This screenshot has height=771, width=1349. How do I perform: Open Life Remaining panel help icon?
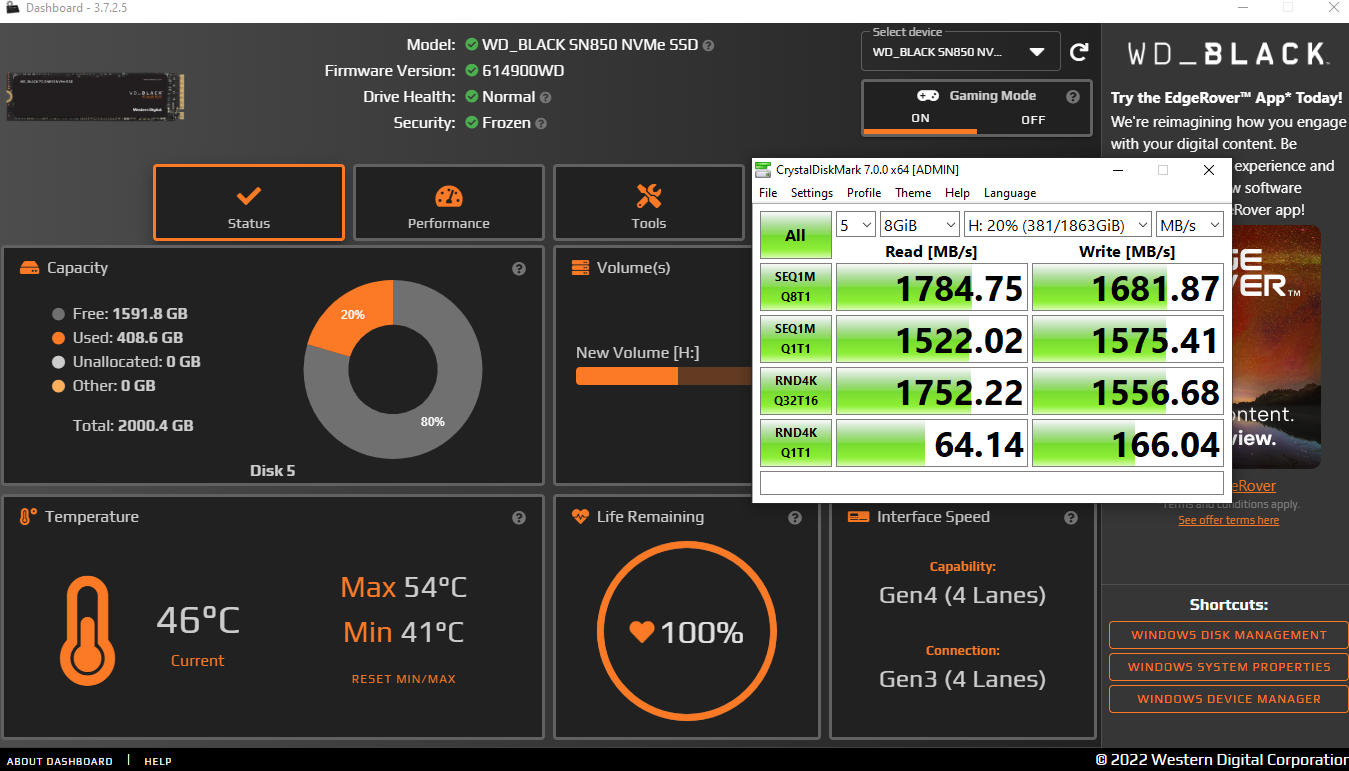coord(795,517)
